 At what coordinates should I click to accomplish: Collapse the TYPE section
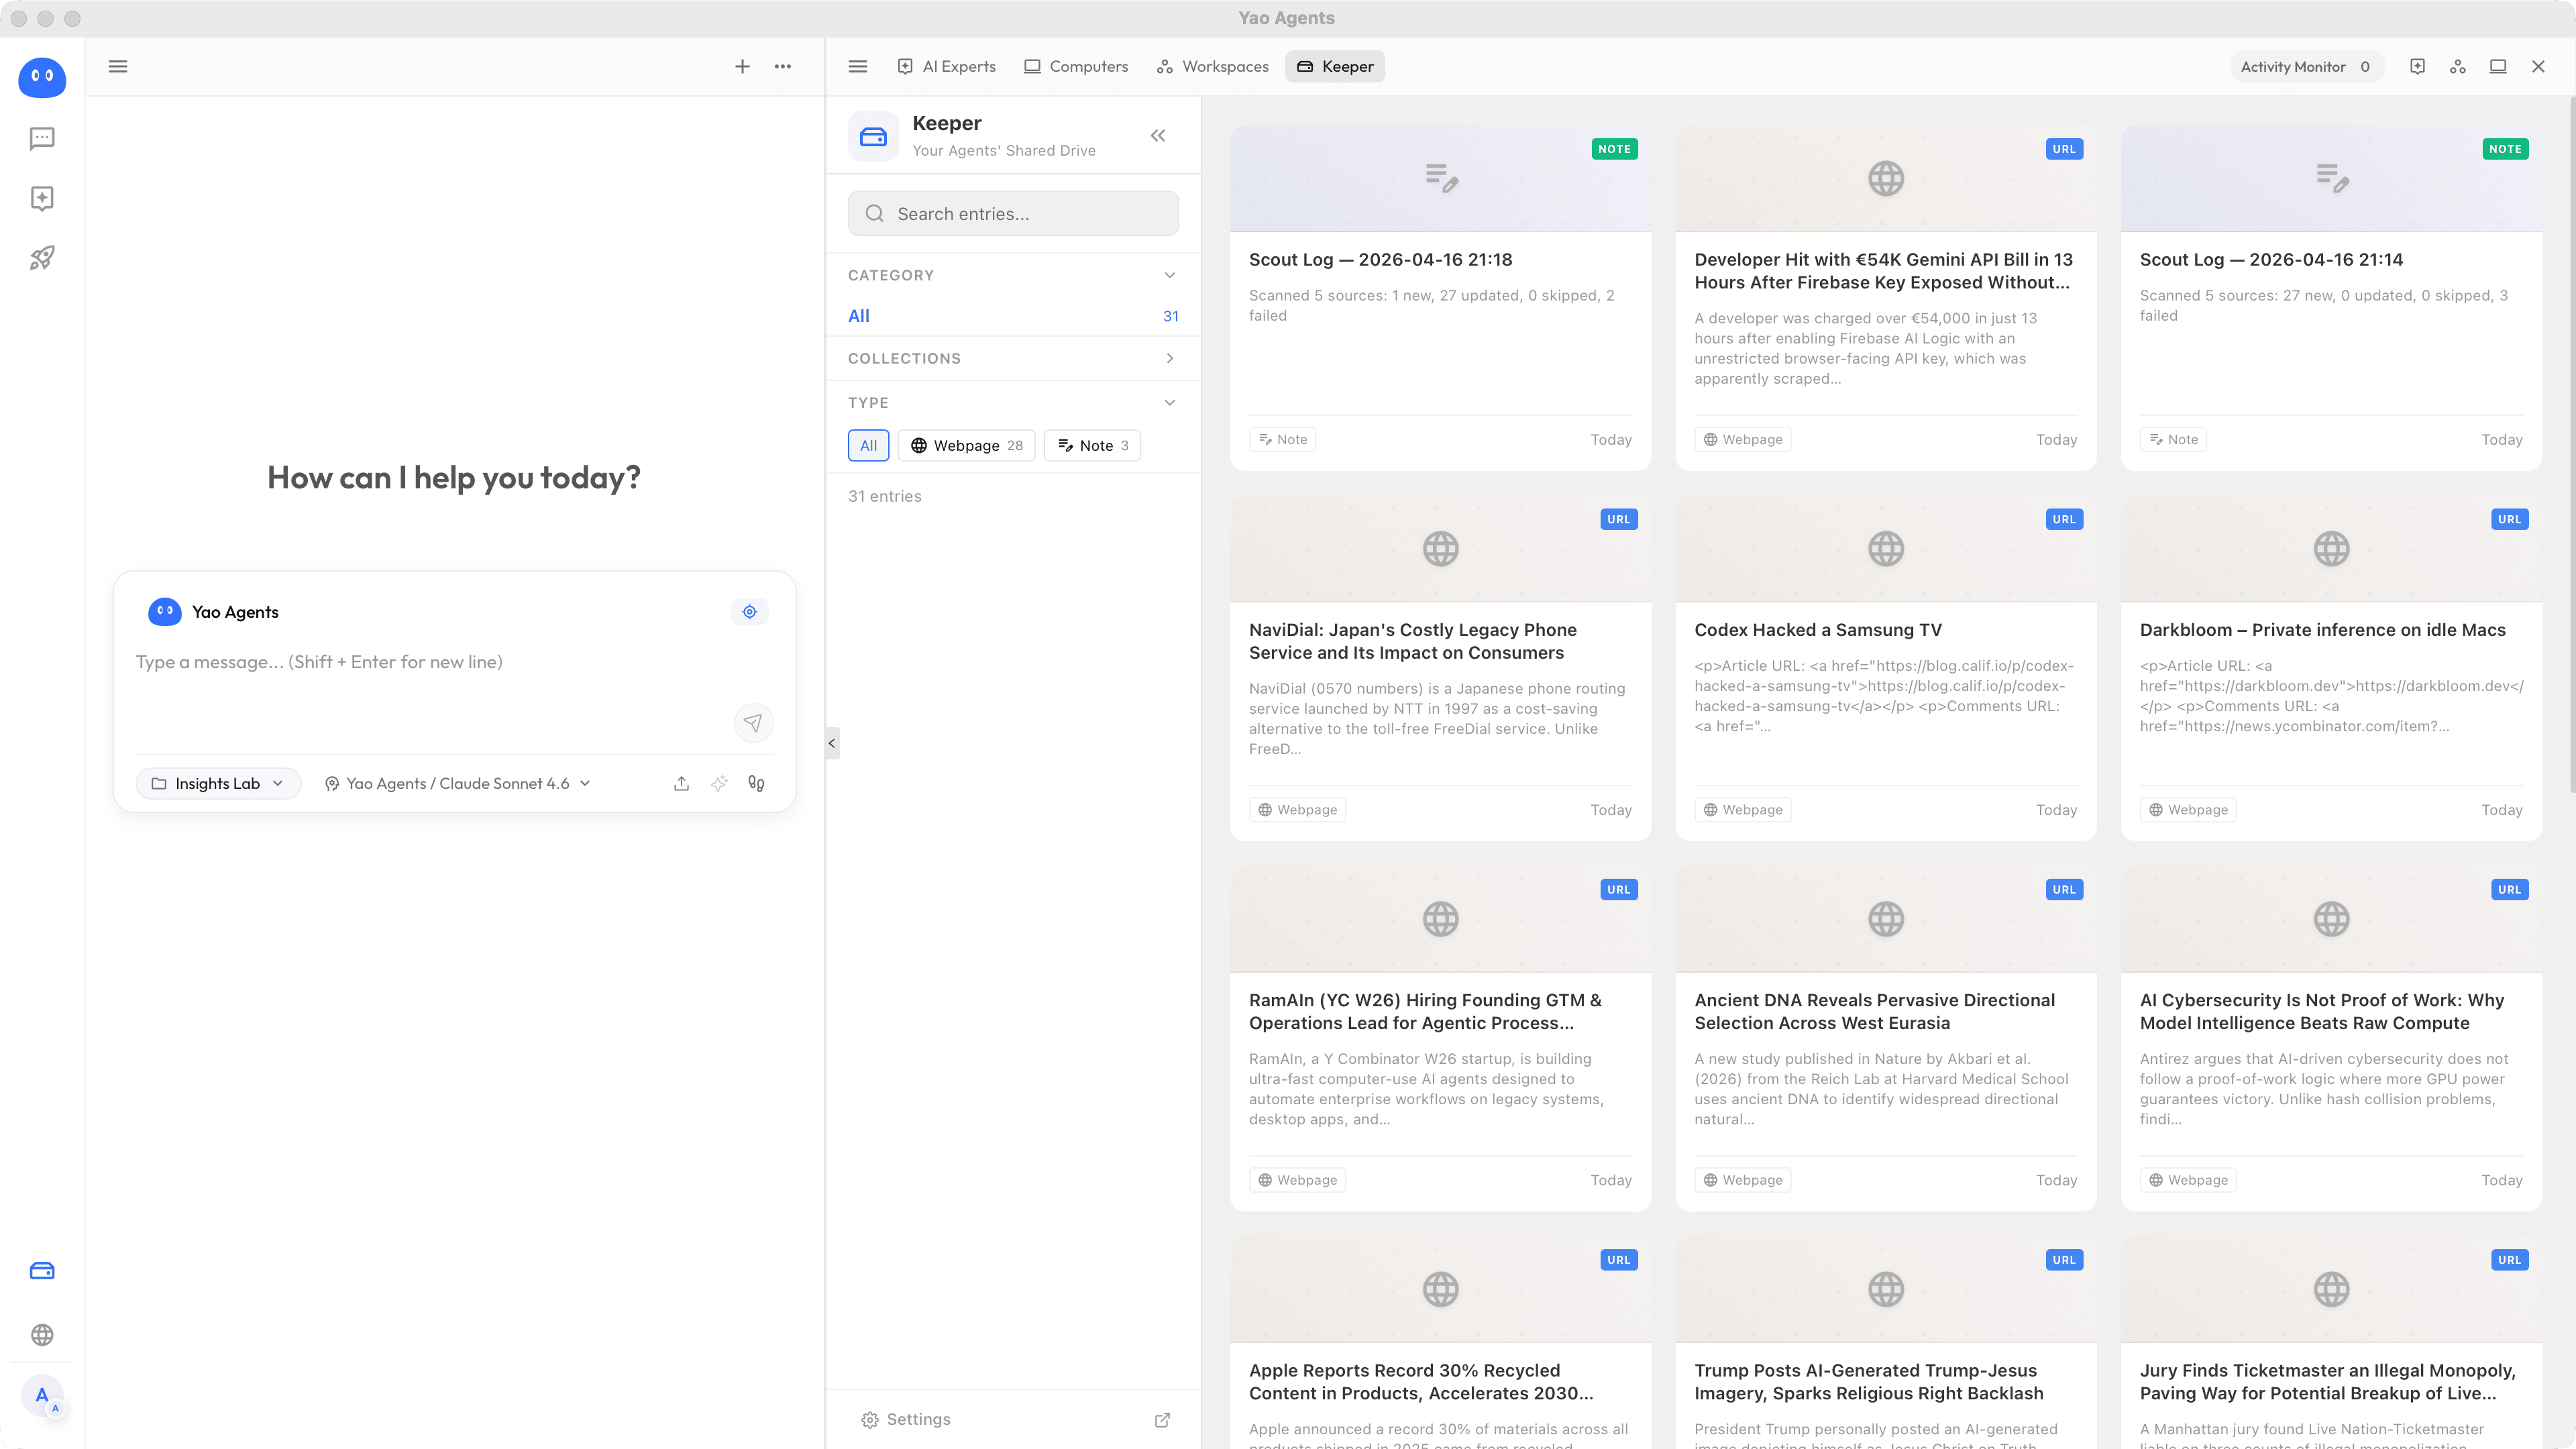coord(1012,403)
